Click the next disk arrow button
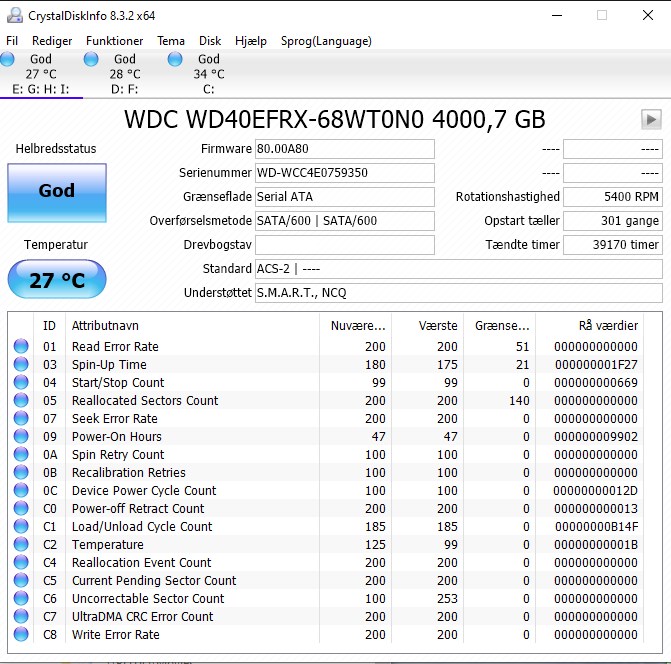Viewport: 671px width, 664px height. [x=651, y=119]
